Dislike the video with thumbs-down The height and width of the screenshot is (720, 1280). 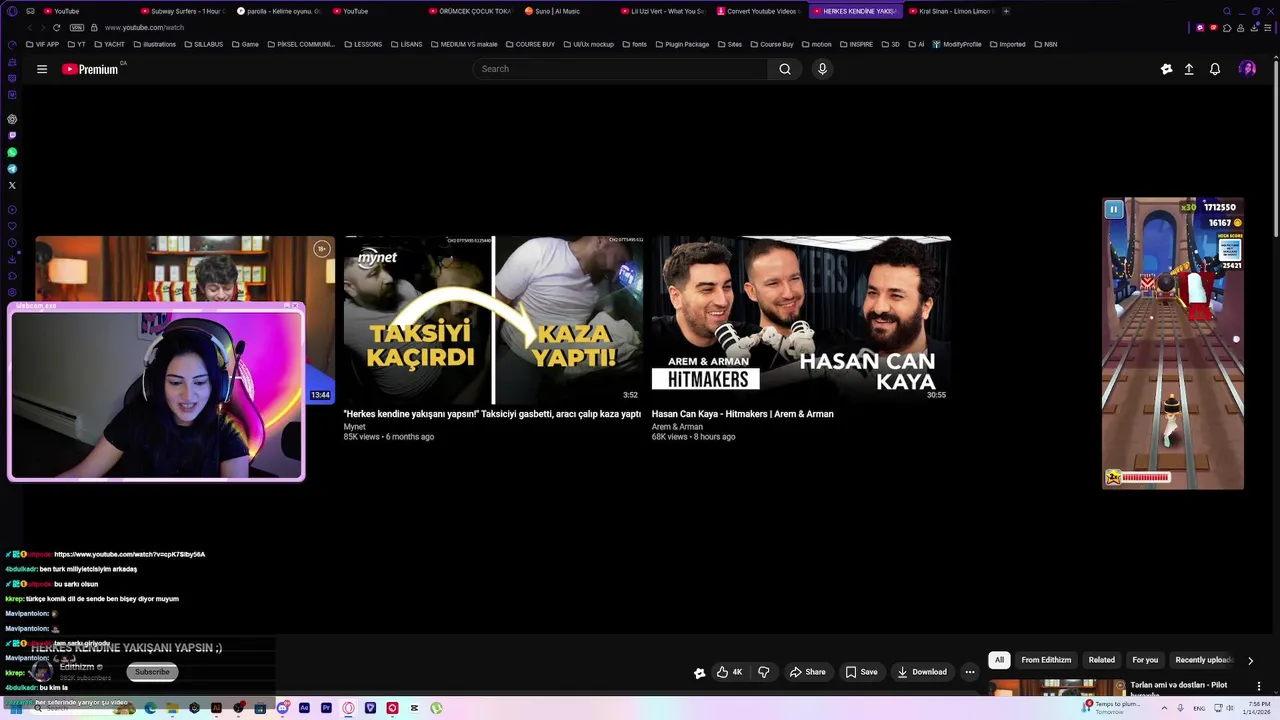coord(763,672)
